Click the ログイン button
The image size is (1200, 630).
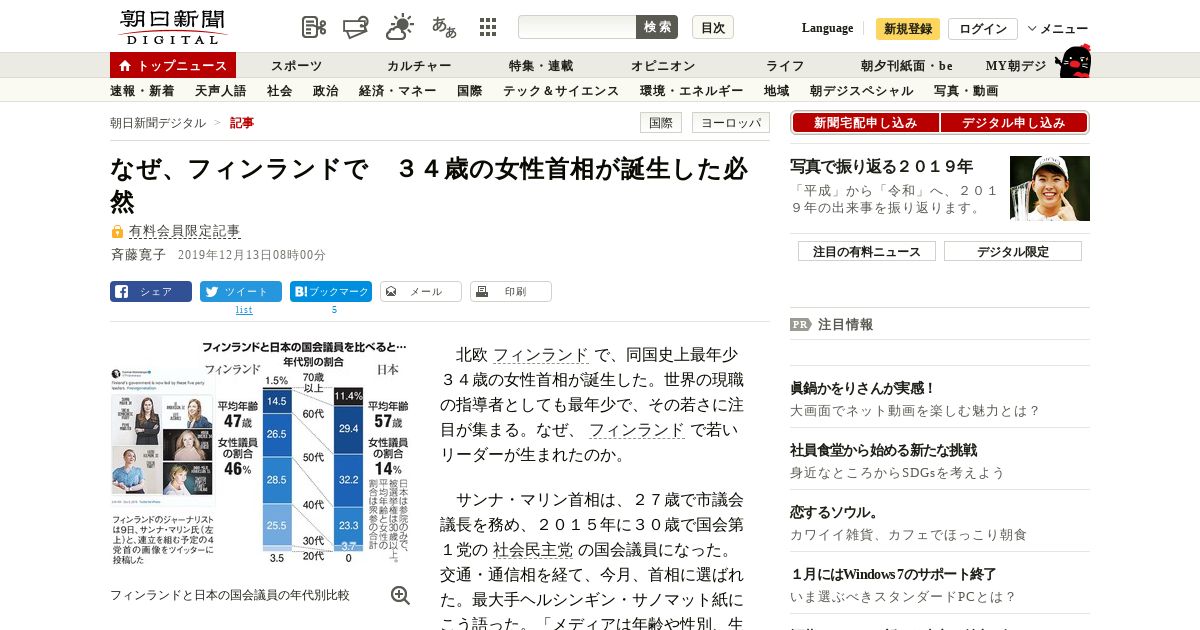pyautogui.click(x=983, y=29)
